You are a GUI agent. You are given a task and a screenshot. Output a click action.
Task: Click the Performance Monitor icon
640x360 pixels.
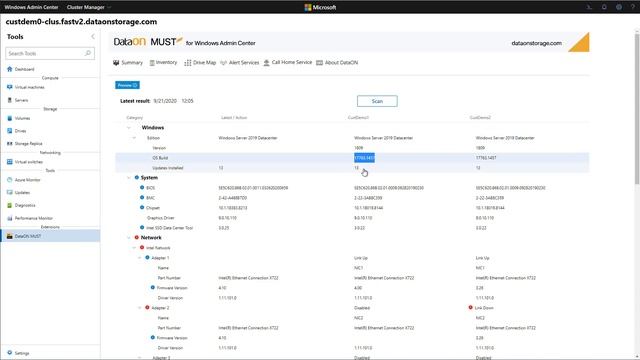[10, 218]
